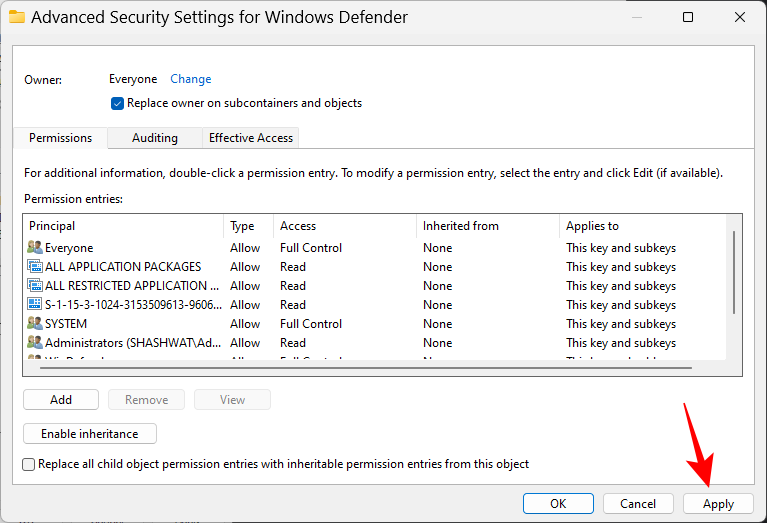Viewport: 767px width, 523px height.
Task: Click the folder icon in title bar
Action: tap(16, 18)
